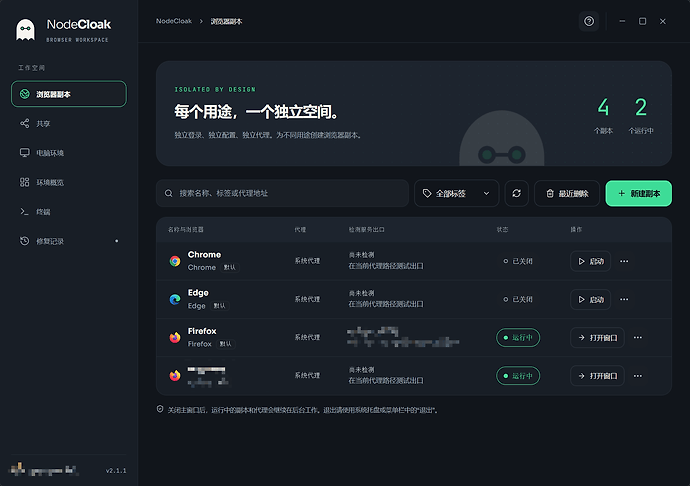
Task: Click the Edge profile name
Action: click(x=198, y=293)
